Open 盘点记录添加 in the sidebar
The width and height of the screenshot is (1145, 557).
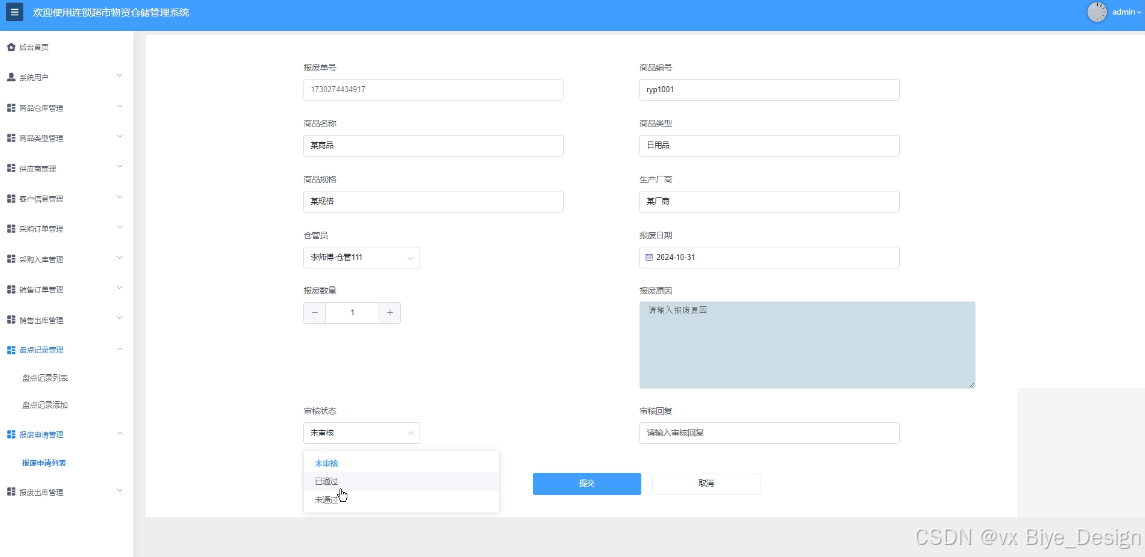tap(45, 405)
